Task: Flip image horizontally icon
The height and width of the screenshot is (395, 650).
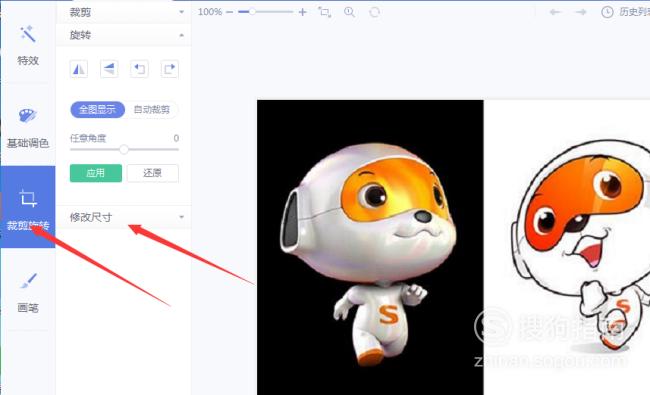Action: coord(79,69)
